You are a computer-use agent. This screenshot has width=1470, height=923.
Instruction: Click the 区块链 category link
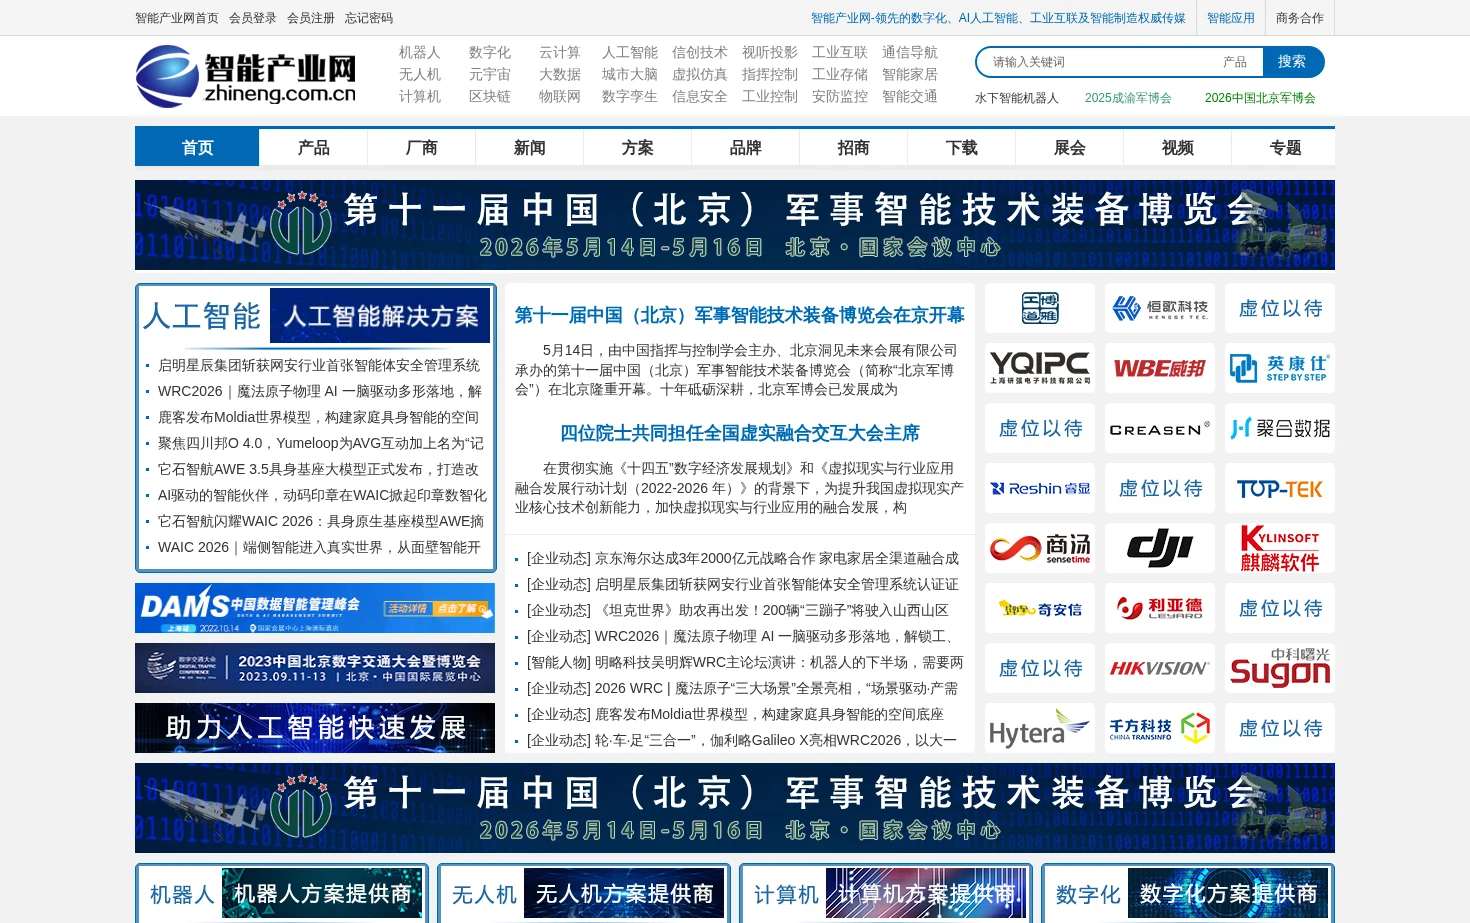pyautogui.click(x=490, y=96)
